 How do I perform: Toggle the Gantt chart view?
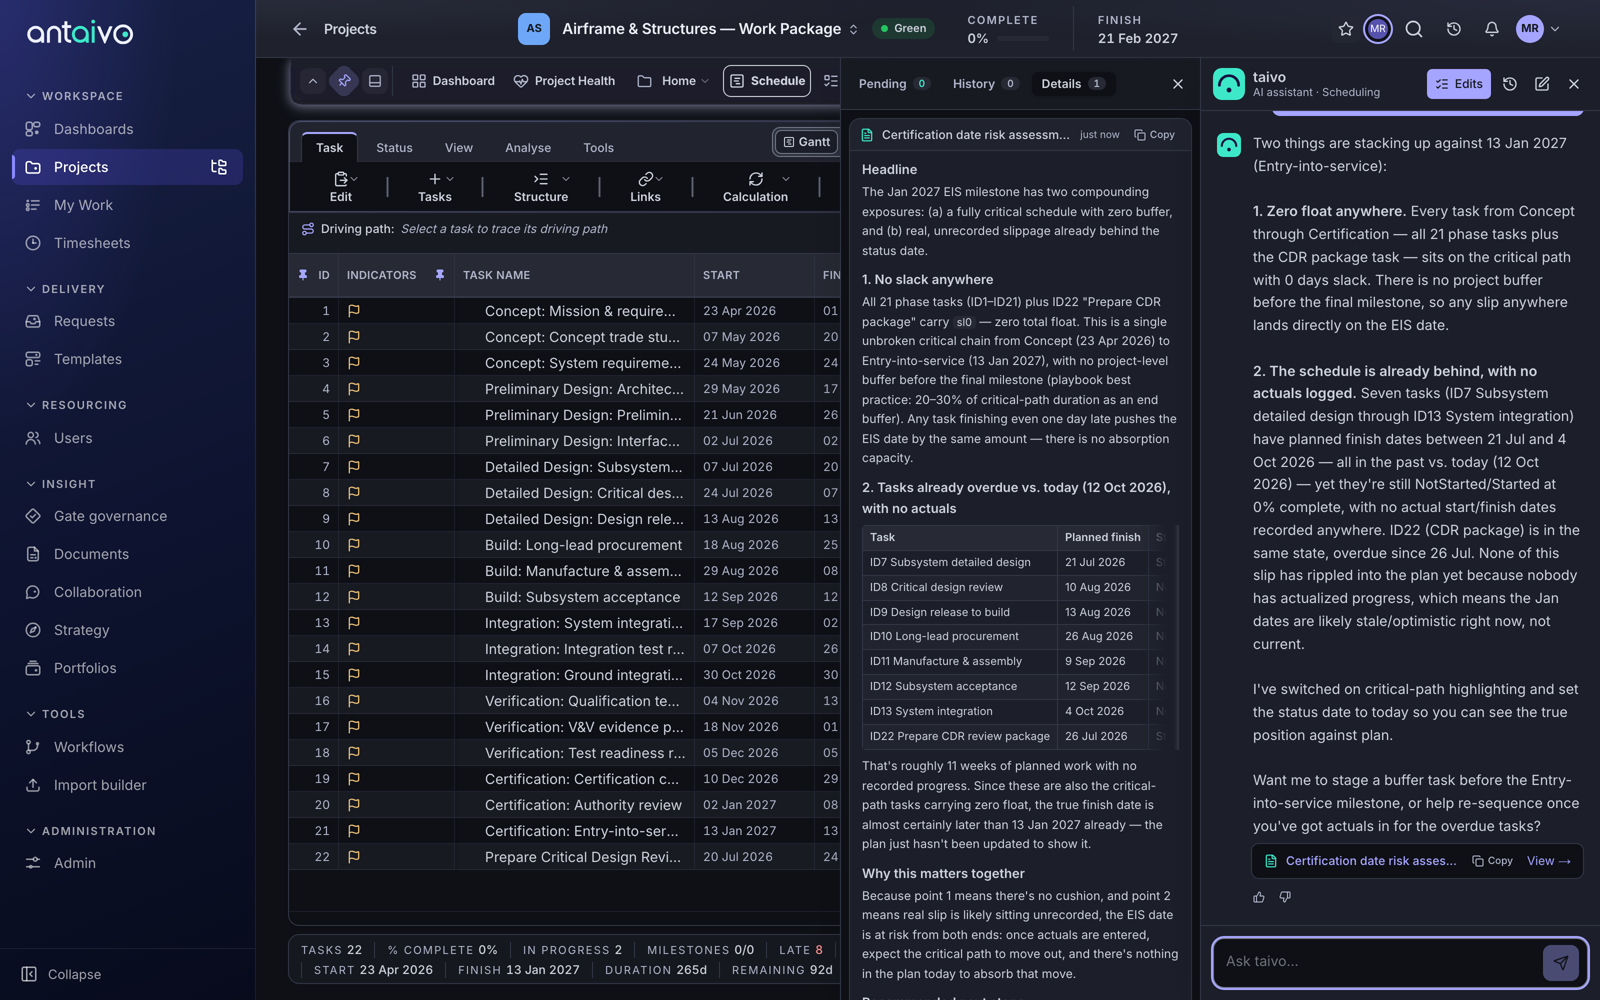click(x=806, y=142)
